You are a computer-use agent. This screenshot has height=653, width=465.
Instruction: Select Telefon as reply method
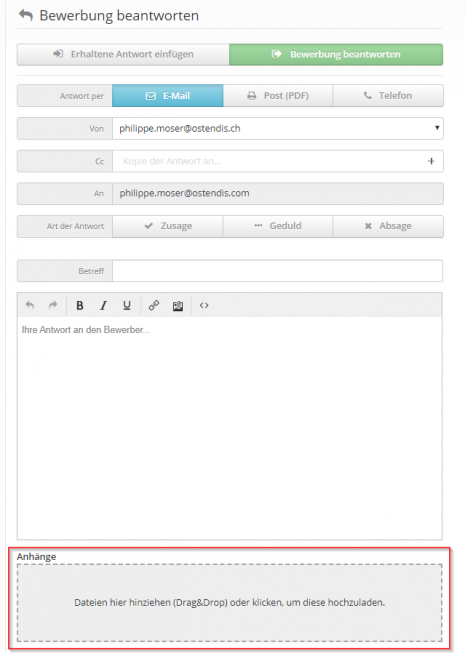coord(388,96)
